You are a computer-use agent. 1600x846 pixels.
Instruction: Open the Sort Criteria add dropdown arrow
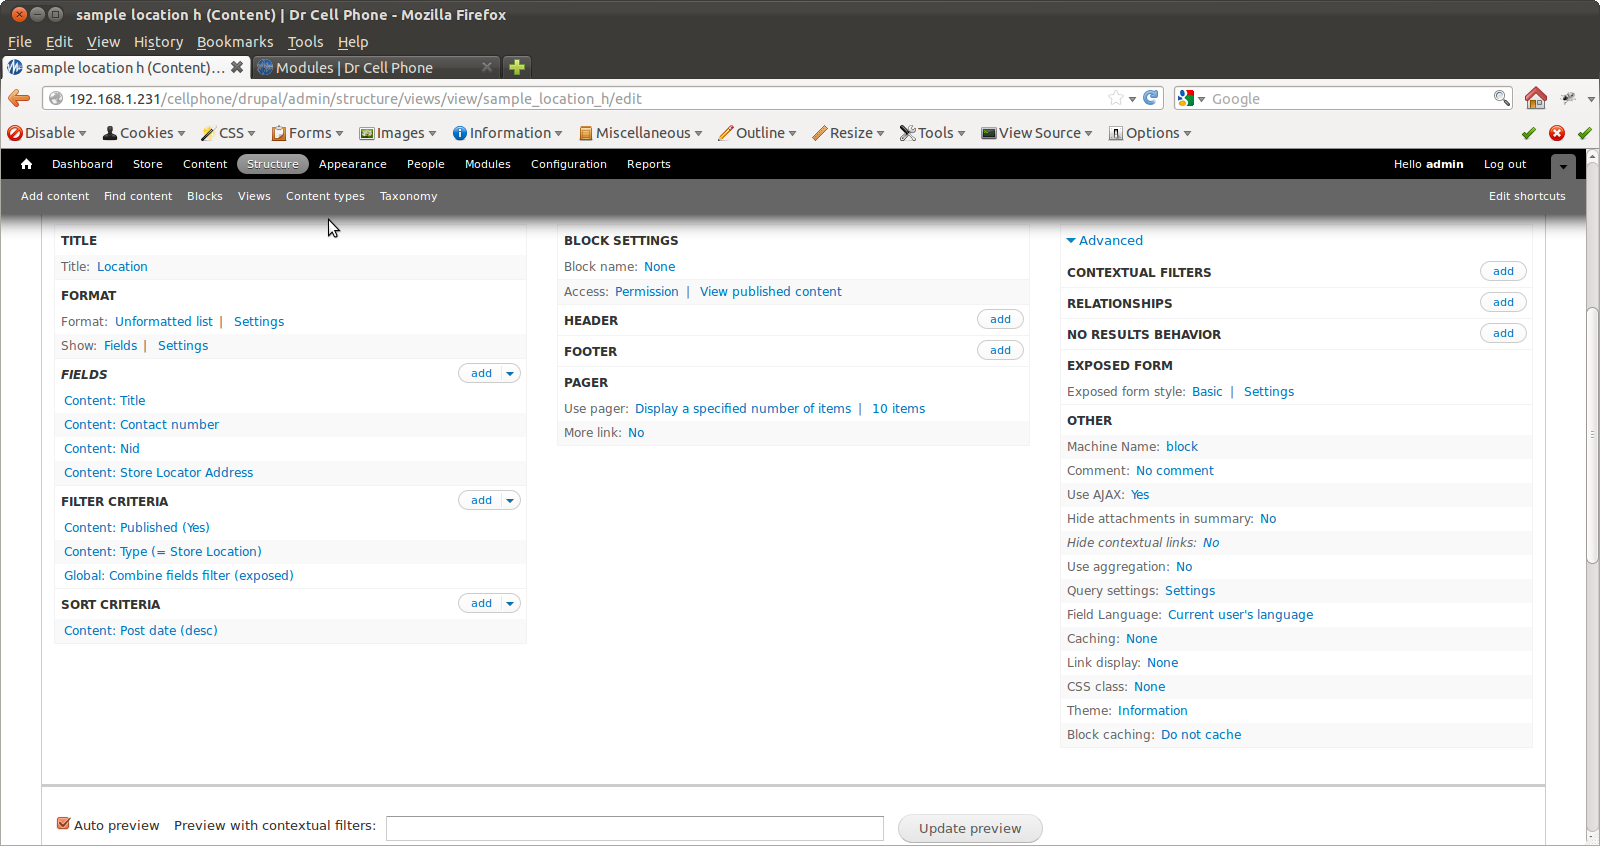pos(510,603)
